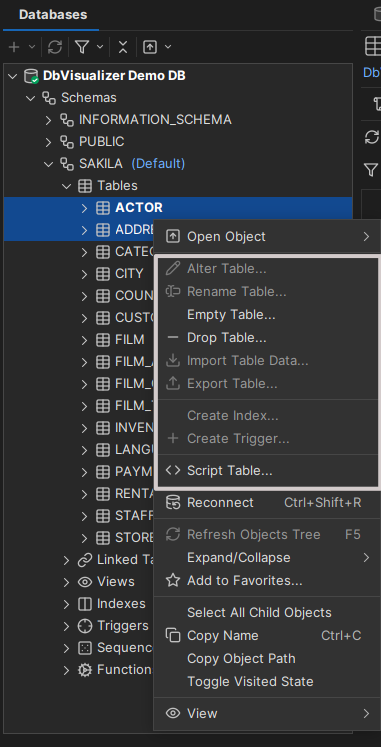
Task: Choose Copy Name from context menu
Action: (268, 636)
